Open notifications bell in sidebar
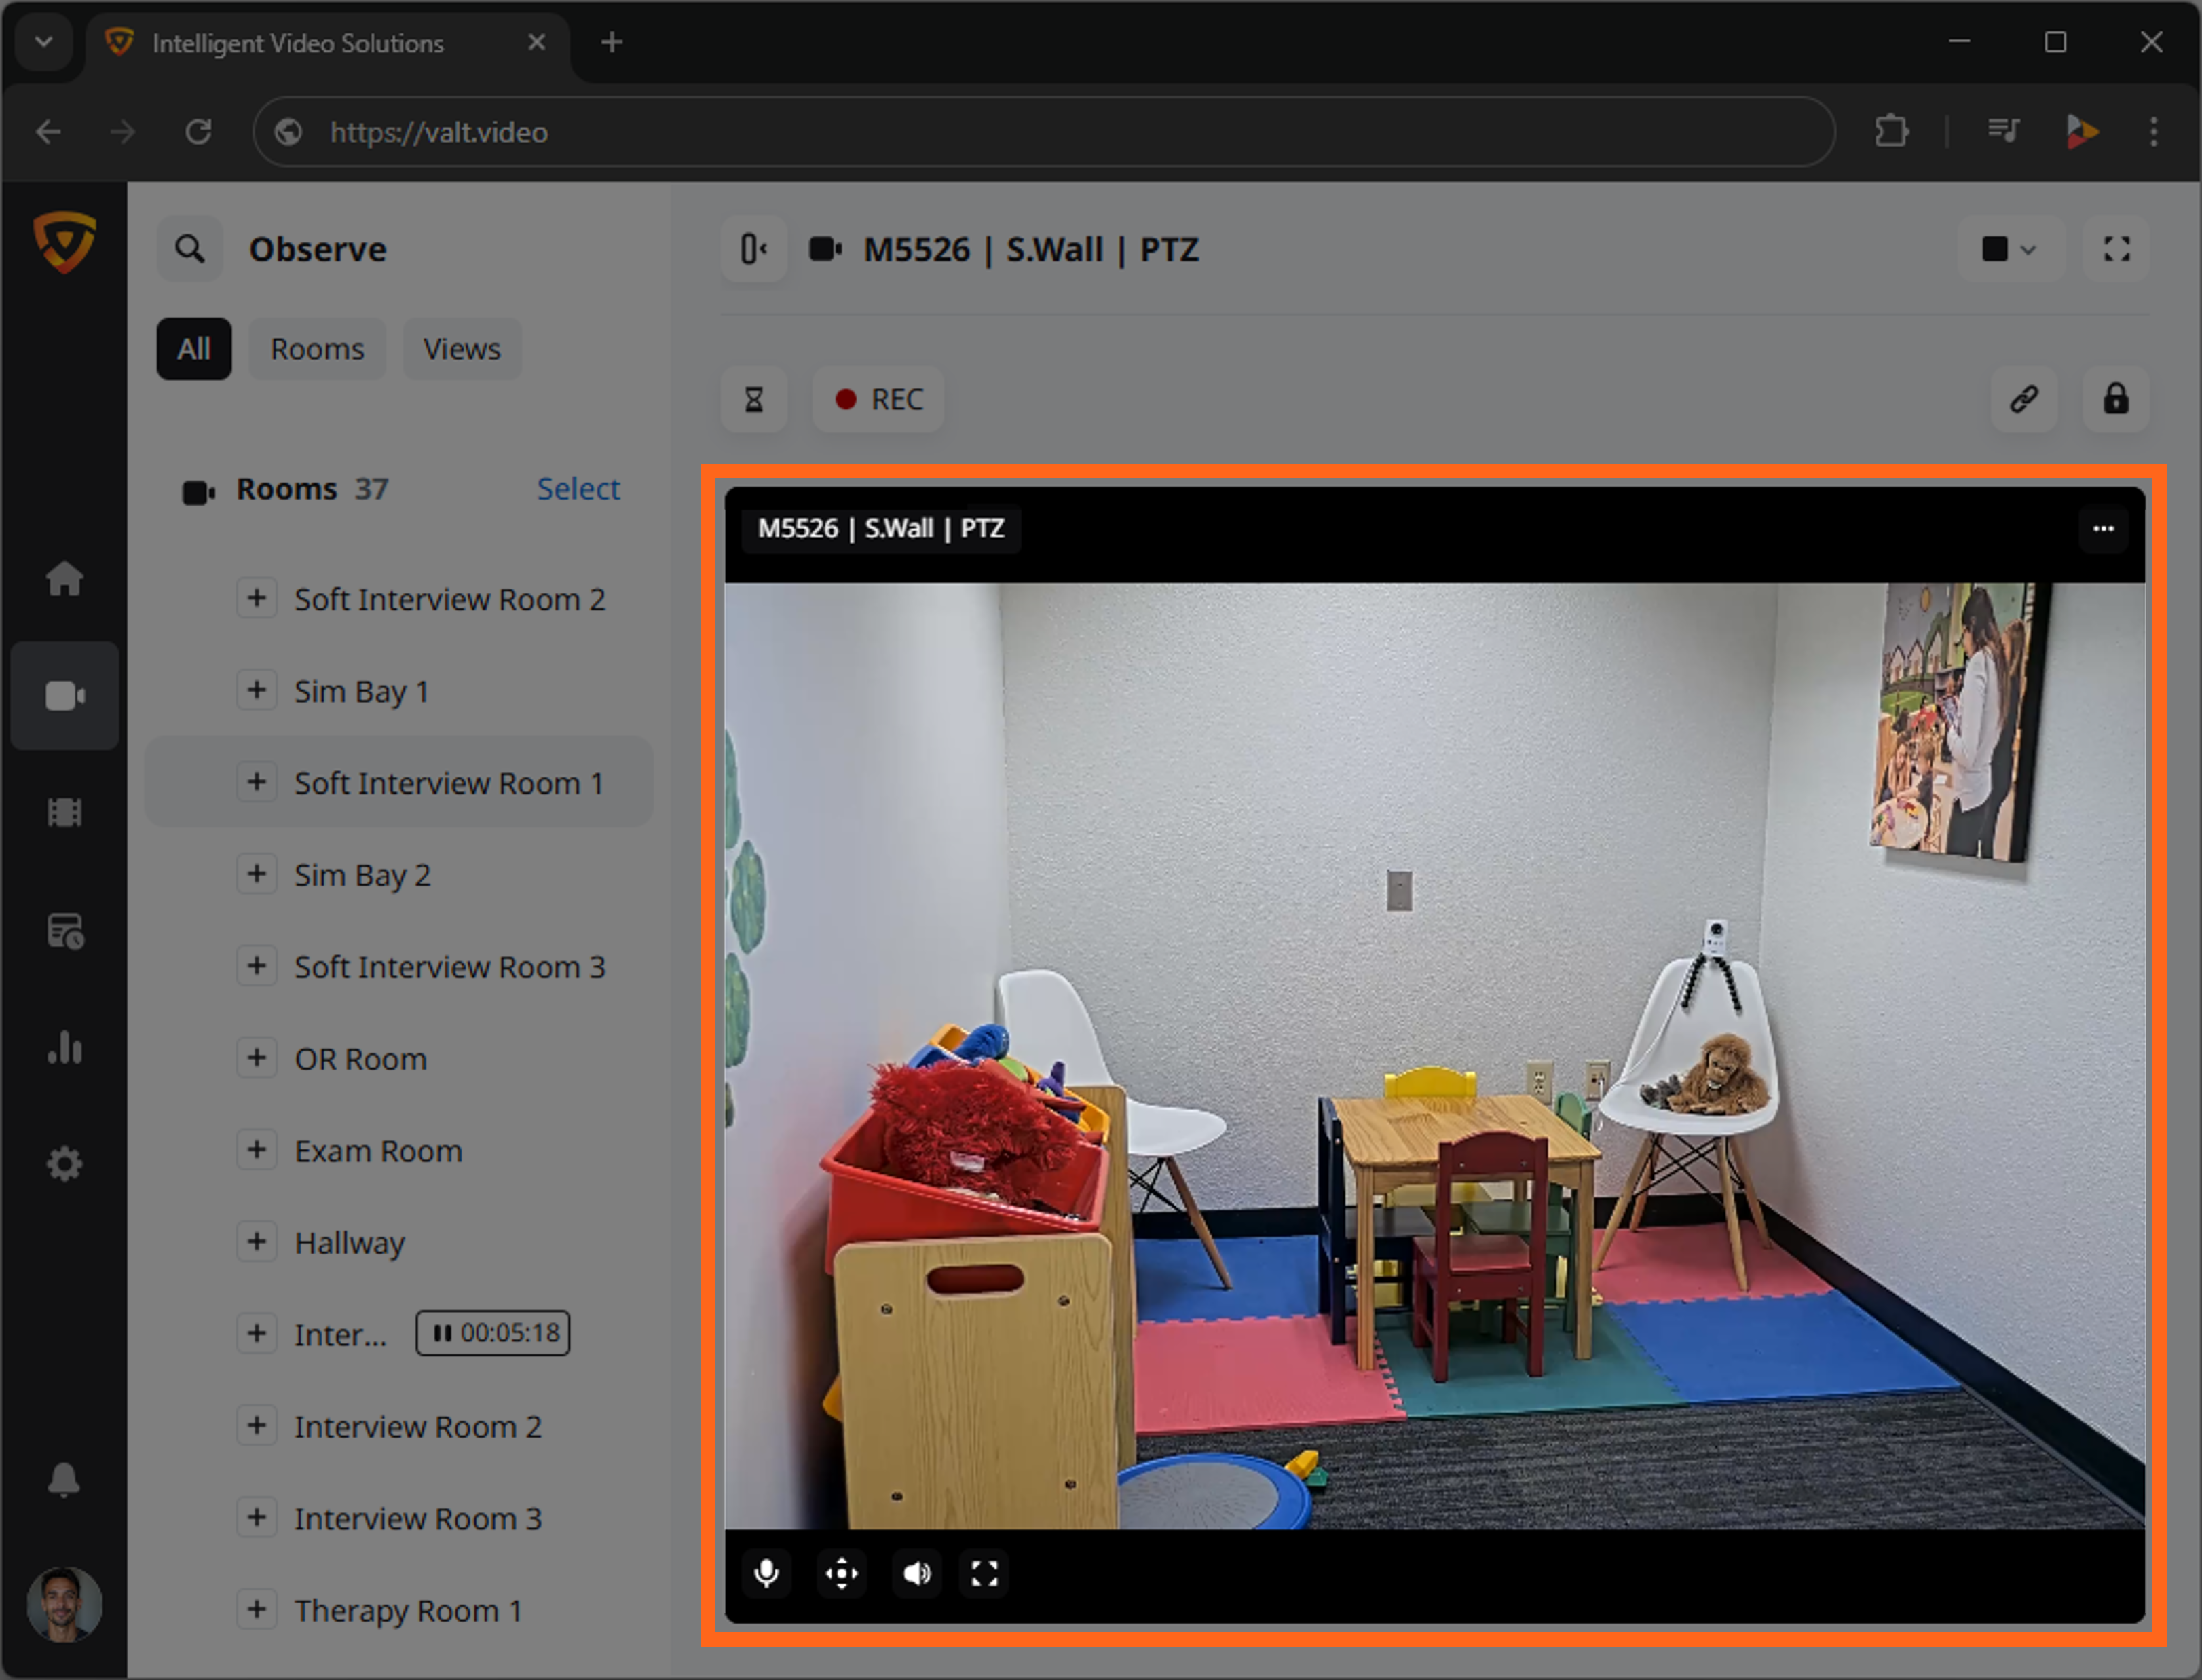The width and height of the screenshot is (2202, 1680). coord(64,1479)
